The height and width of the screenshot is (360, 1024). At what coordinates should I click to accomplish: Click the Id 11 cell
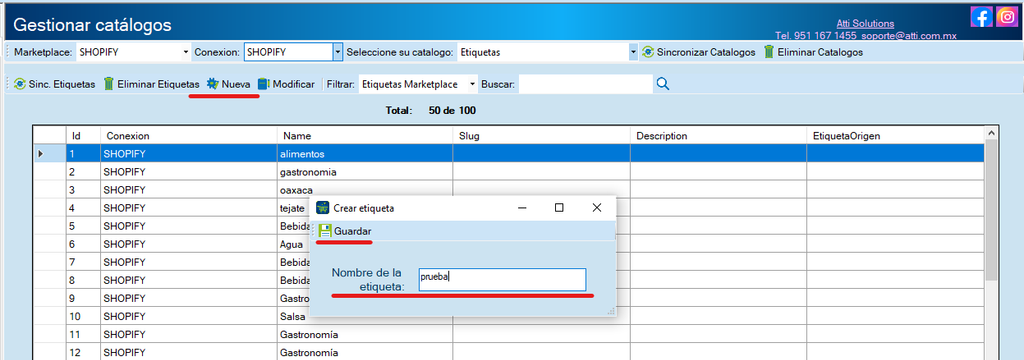pyautogui.click(x=83, y=335)
